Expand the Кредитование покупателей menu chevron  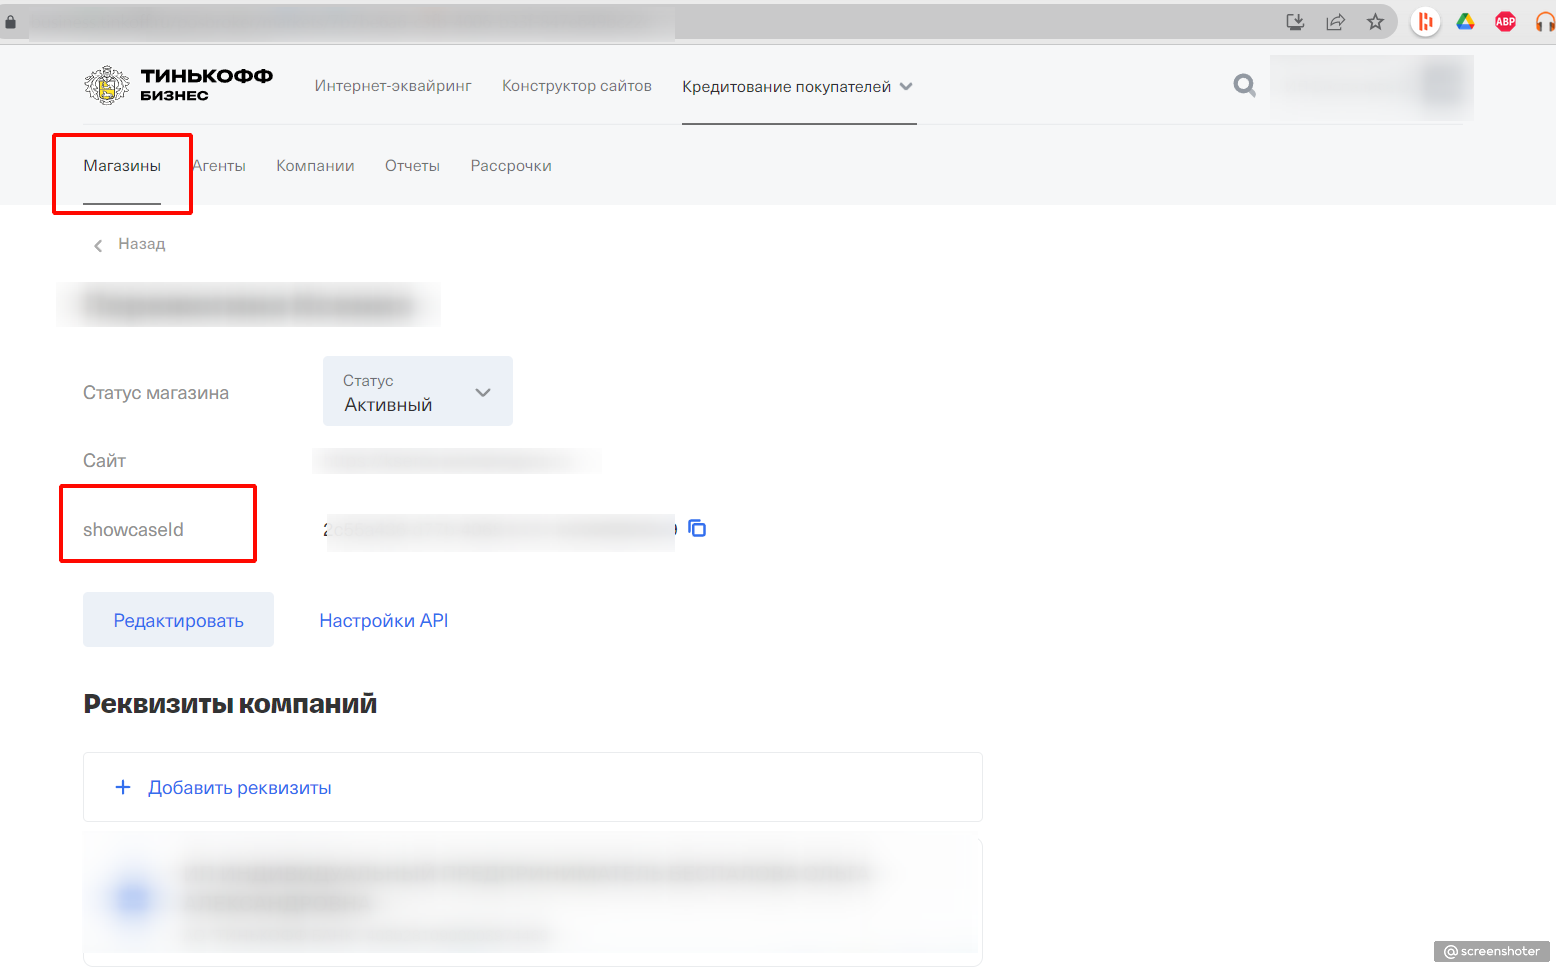point(906,86)
